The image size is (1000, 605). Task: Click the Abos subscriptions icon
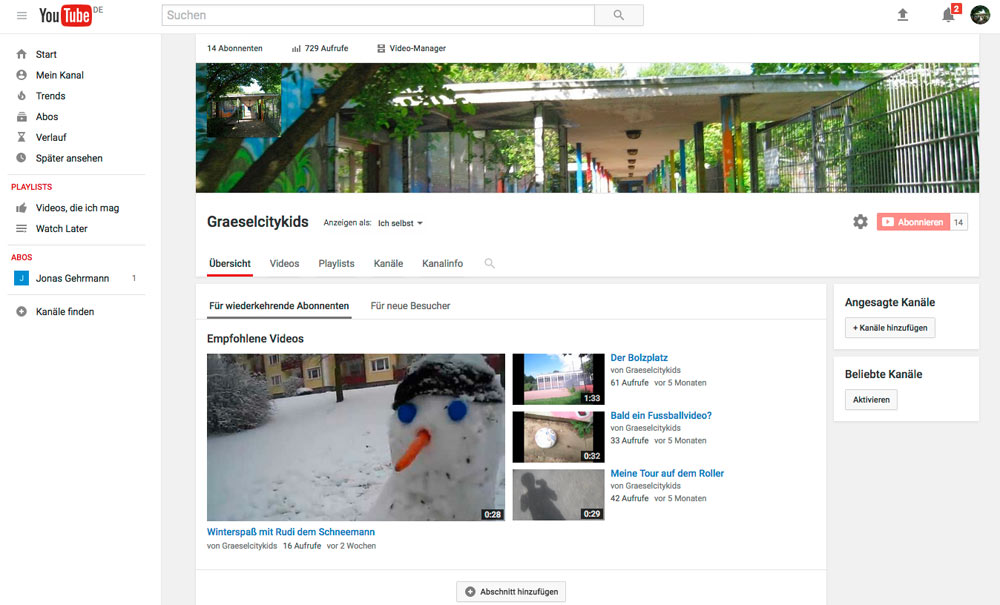21,117
